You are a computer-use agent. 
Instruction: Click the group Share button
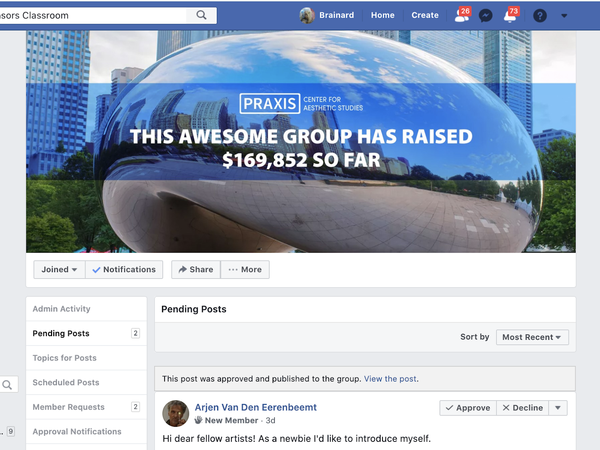click(x=196, y=269)
